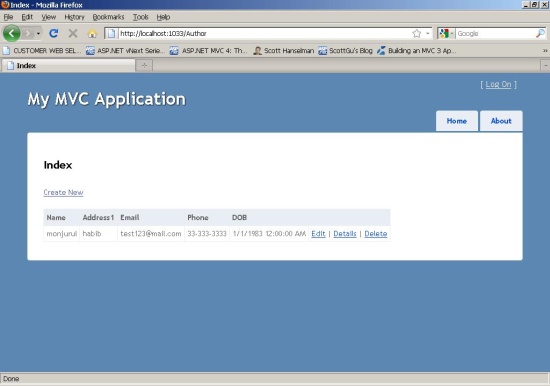Open the Tools menu
This screenshot has width=550, height=386.
tap(140, 17)
